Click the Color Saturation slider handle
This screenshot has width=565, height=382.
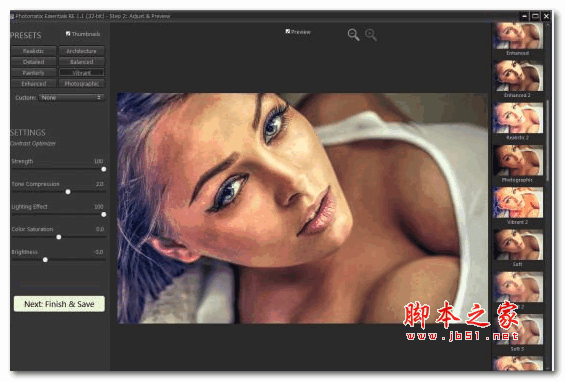(x=59, y=237)
